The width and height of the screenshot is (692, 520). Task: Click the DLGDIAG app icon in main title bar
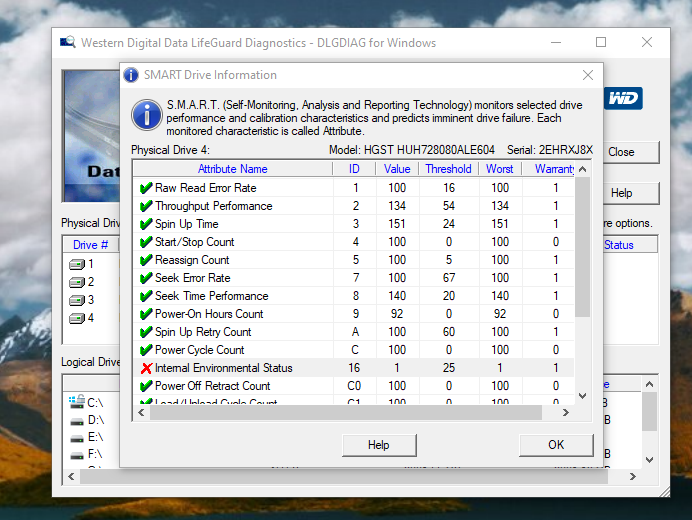click(x=68, y=42)
